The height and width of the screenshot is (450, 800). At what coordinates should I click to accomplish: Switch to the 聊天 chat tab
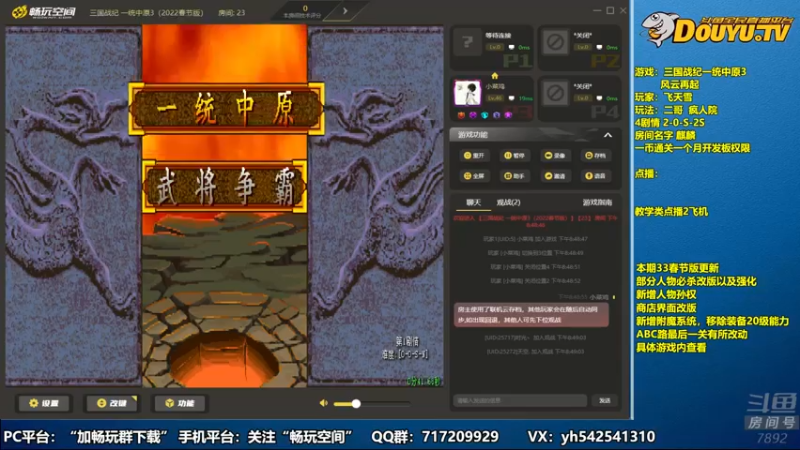click(x=473, y=203)
